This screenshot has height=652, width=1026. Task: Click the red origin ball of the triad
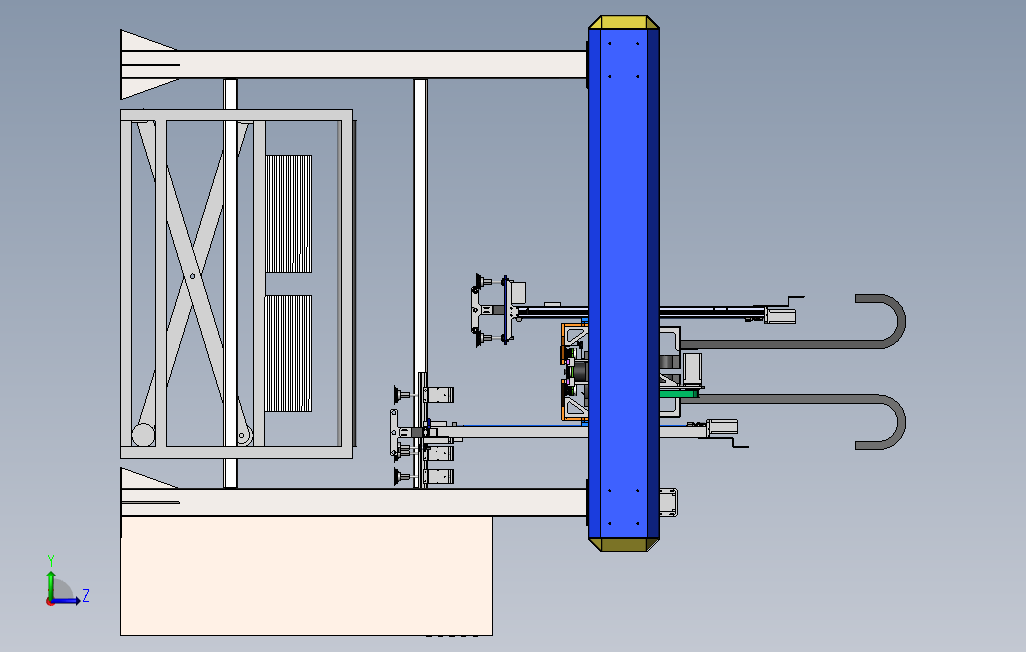click(x=50, y=602)
